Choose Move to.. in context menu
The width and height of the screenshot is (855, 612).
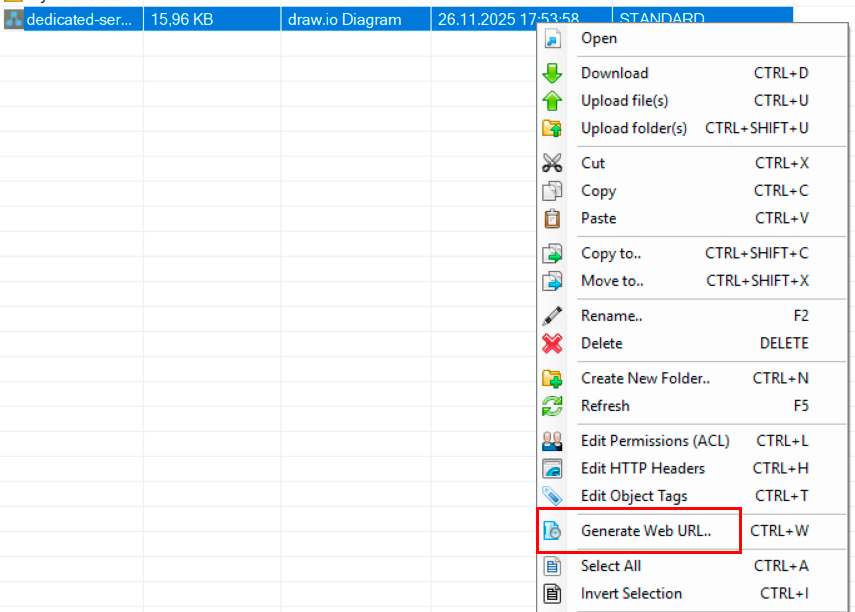(612, 281)
